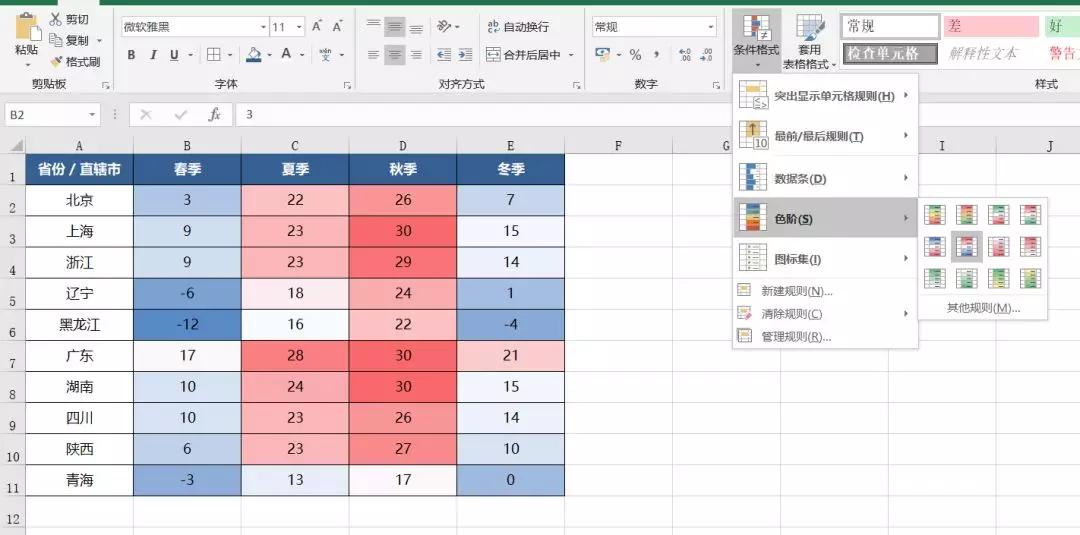The image size is (1080, 535).
Task: Select the cell containing 黑龙江
Action: (79, 324)
